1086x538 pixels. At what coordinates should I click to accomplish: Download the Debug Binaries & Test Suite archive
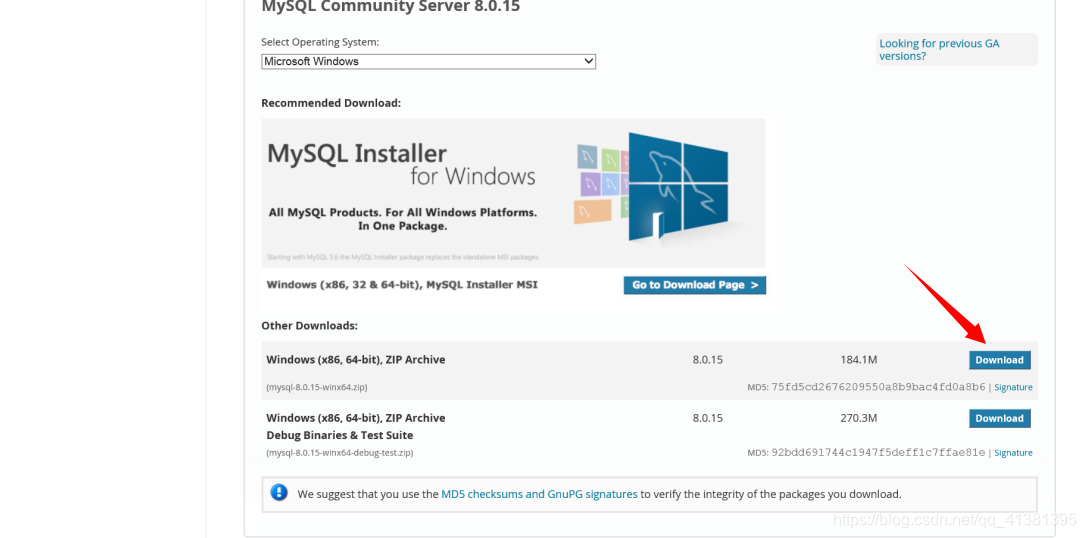tap(999, 418)
